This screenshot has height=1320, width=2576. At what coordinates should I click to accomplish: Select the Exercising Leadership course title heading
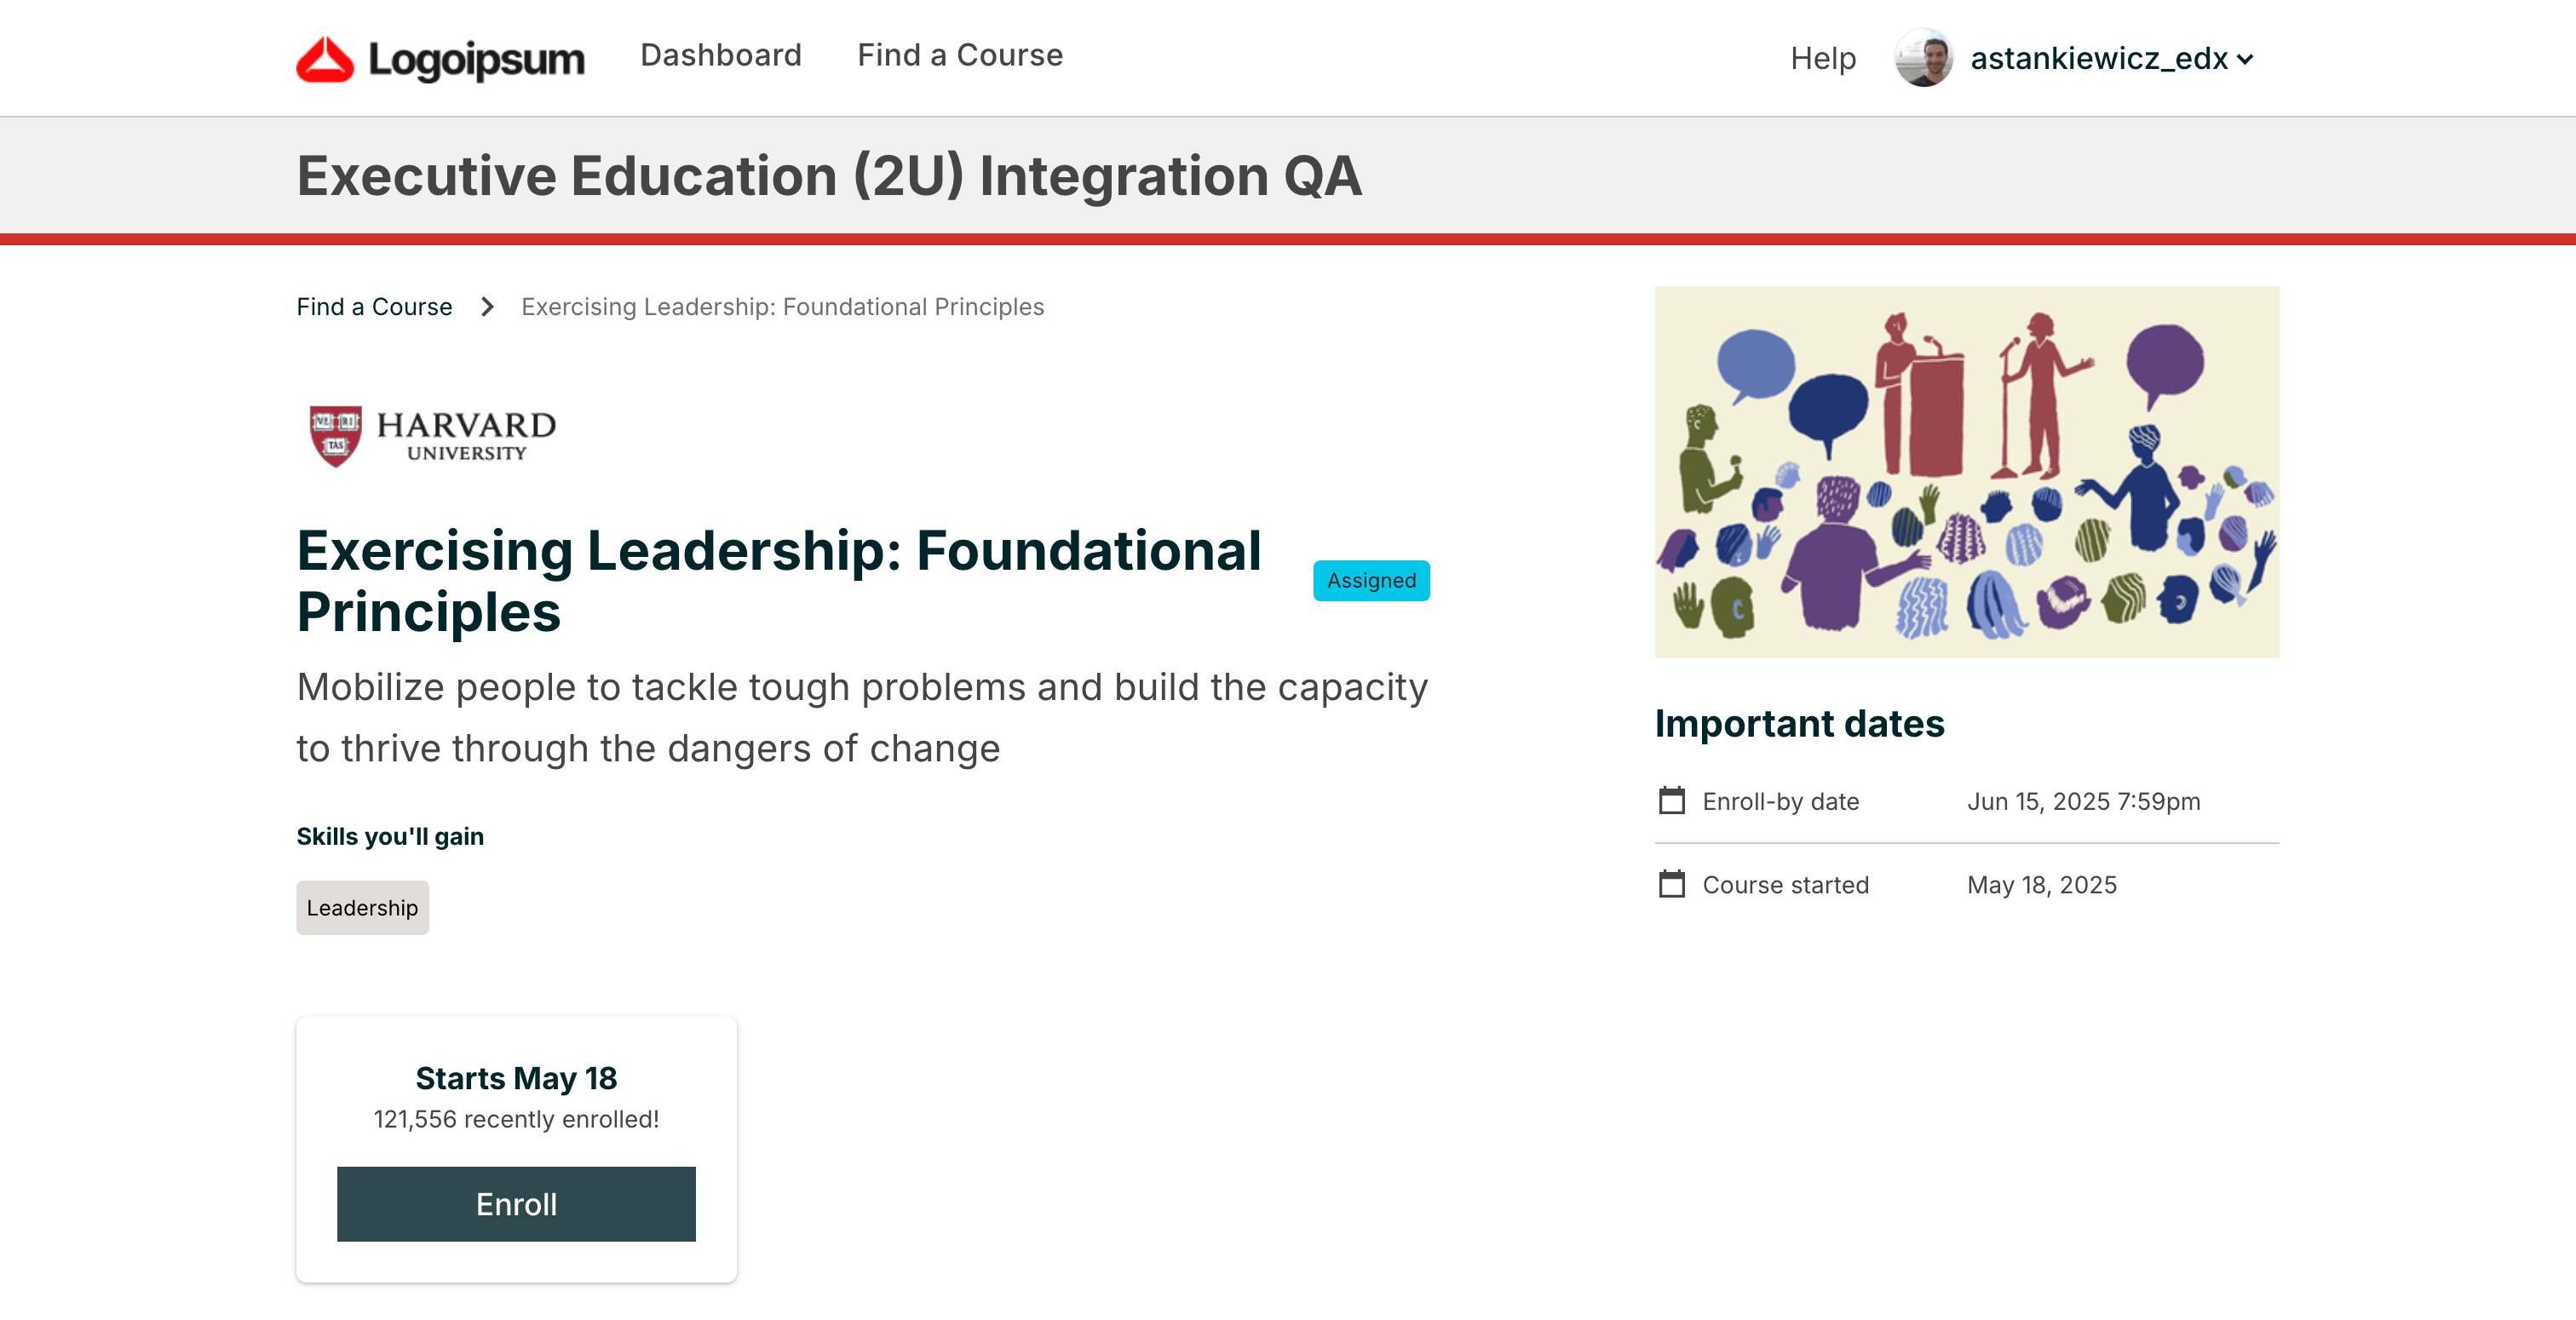coord(779,581)
